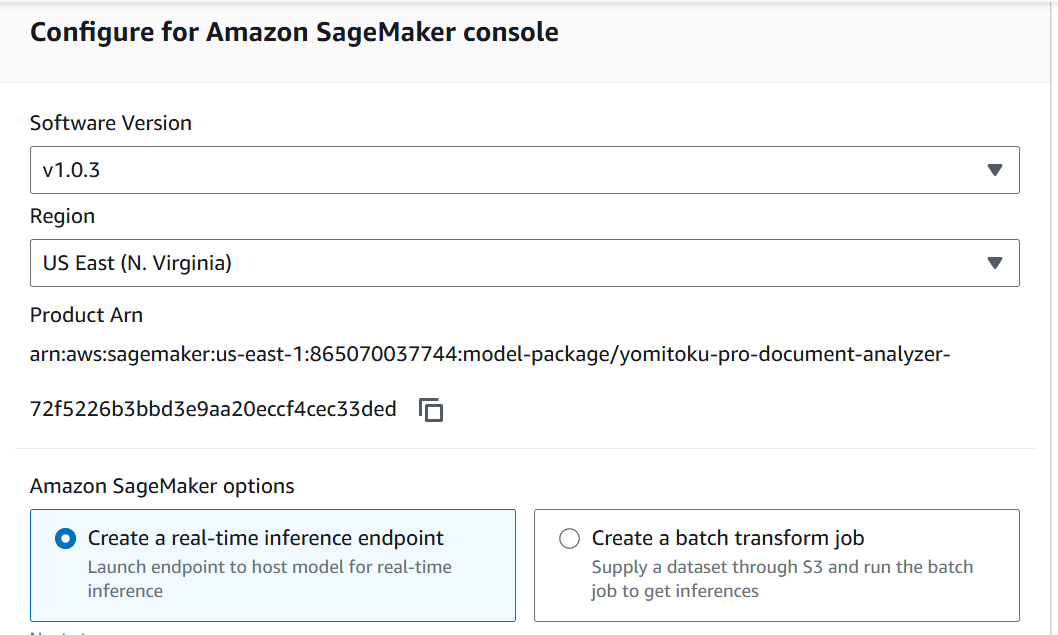Click the Software Version dropdown chevron

coord(994,170)
